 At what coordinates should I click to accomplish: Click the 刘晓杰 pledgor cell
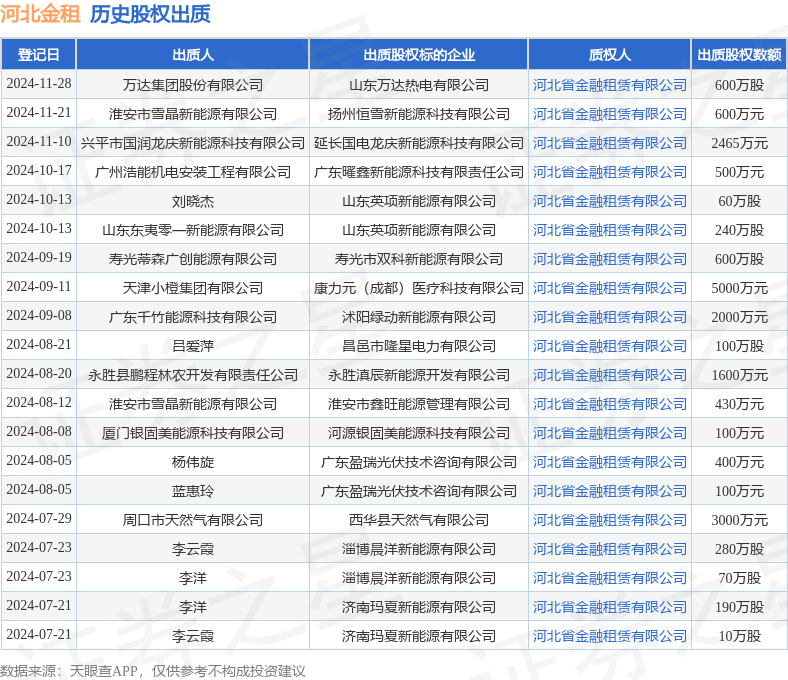[x=192, y=201]
